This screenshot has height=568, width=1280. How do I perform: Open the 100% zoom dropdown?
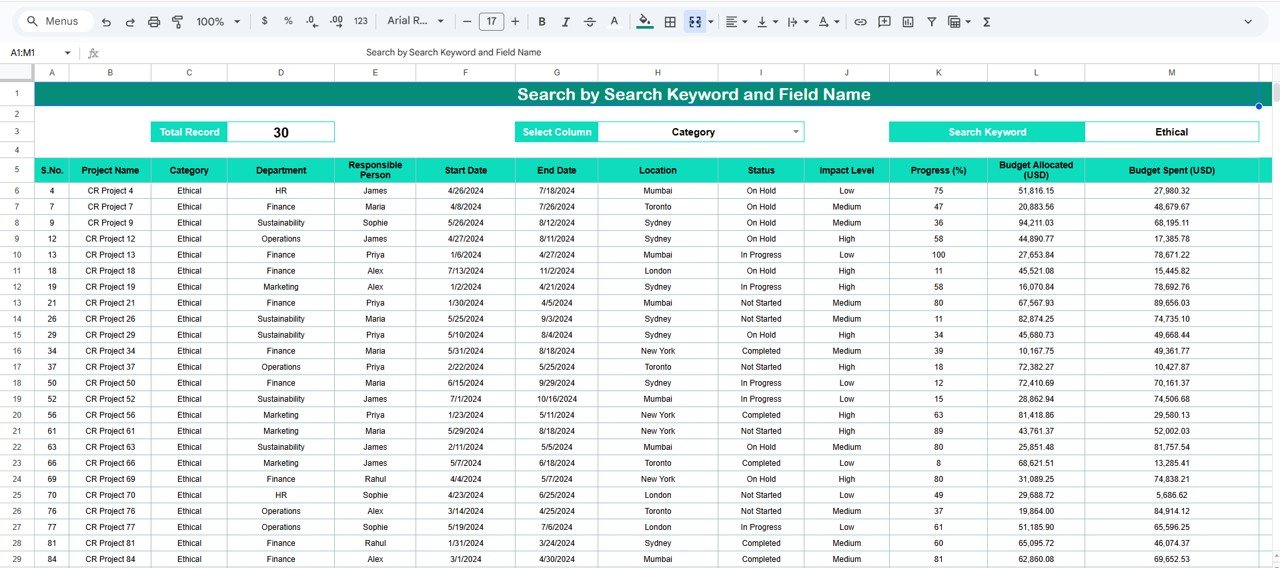(218, 21)
